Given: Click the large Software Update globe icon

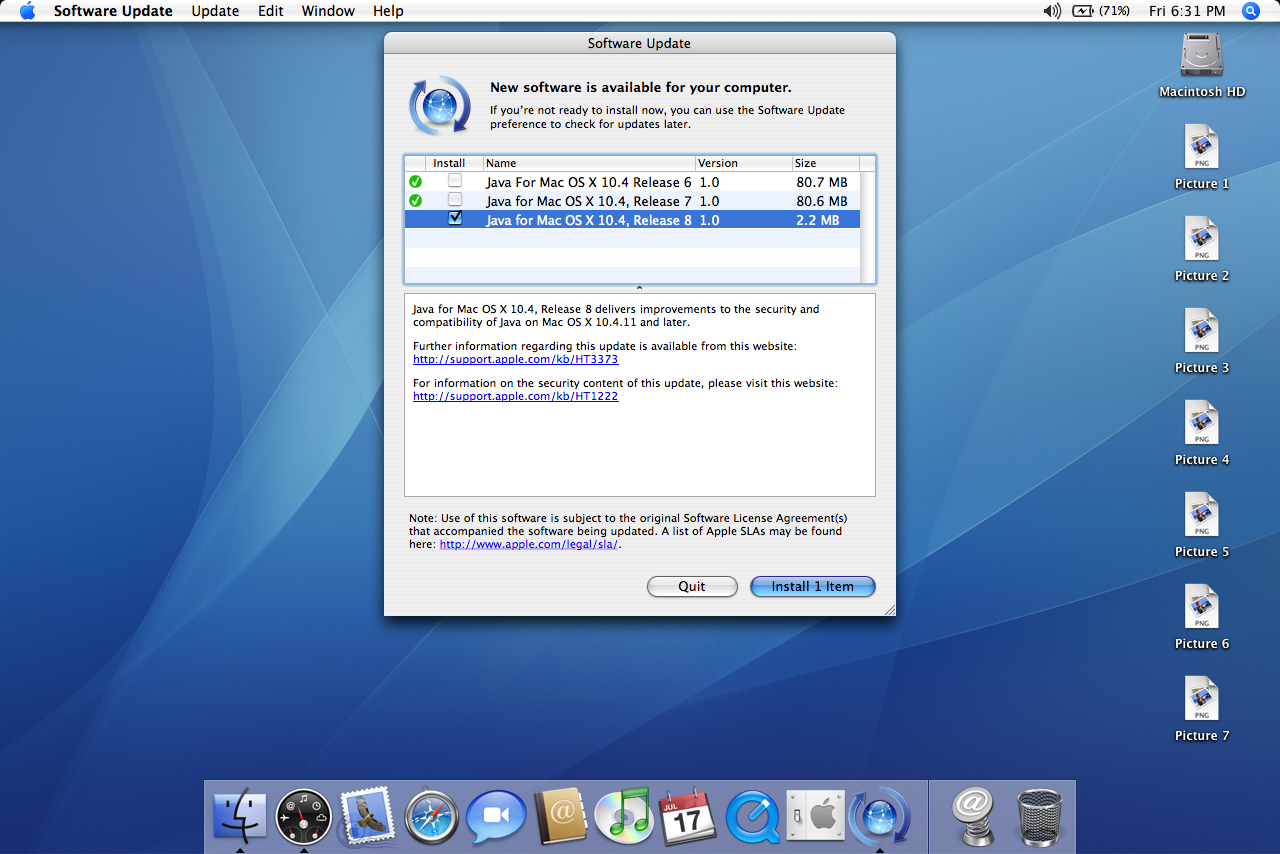Looking at the screenshot, I should tap(439, 105).
